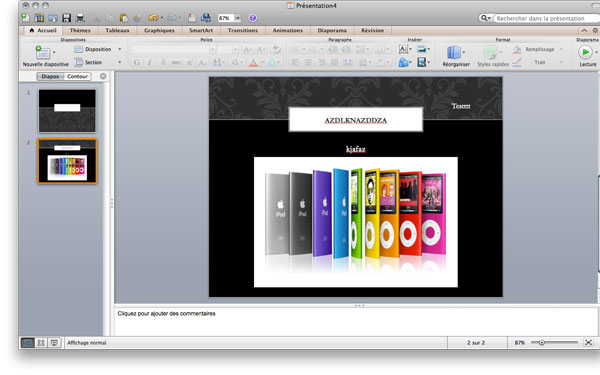Click the Save floppy disk icon
Viewport: 600px width, 375px height.
pos(67,18)
